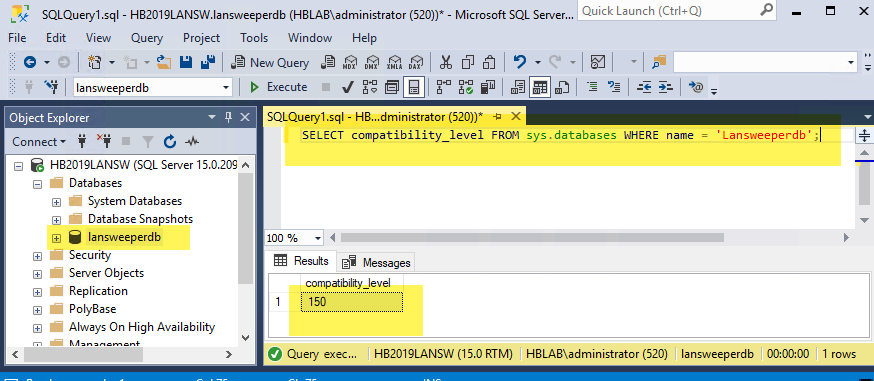Display the estimated execution plan

370,87
